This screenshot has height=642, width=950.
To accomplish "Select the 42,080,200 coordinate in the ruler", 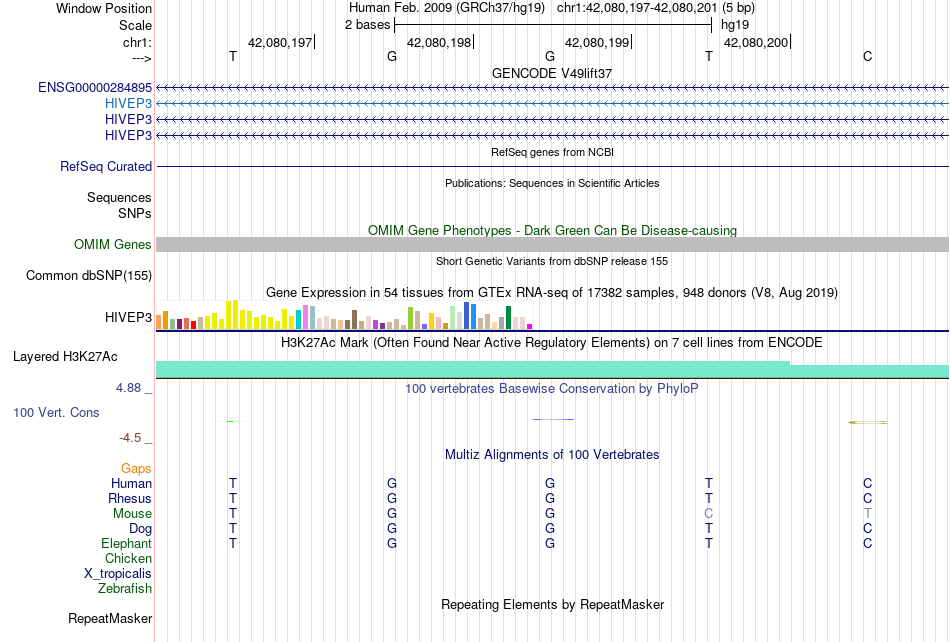I will (x=756, y=42).
